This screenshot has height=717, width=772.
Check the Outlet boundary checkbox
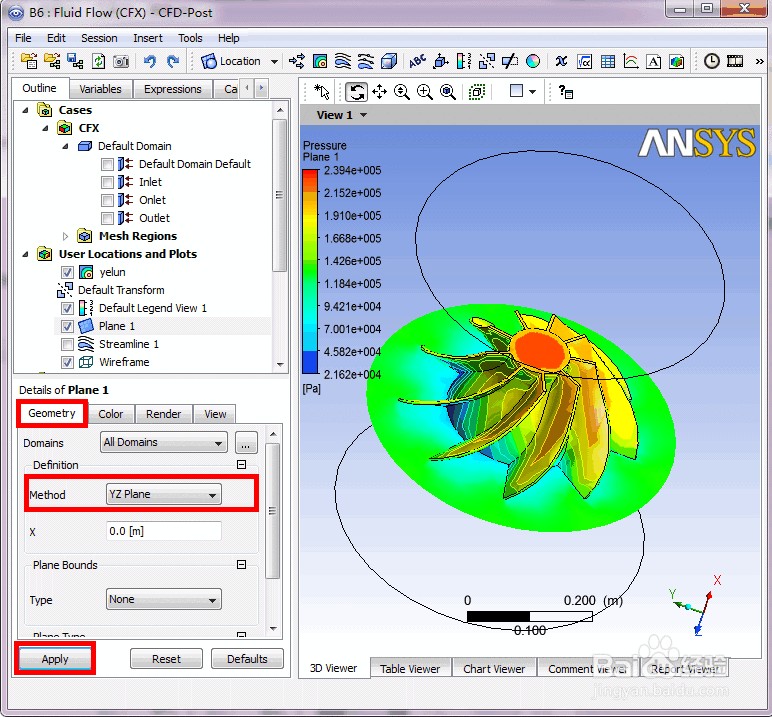click(x=107, y=218)
